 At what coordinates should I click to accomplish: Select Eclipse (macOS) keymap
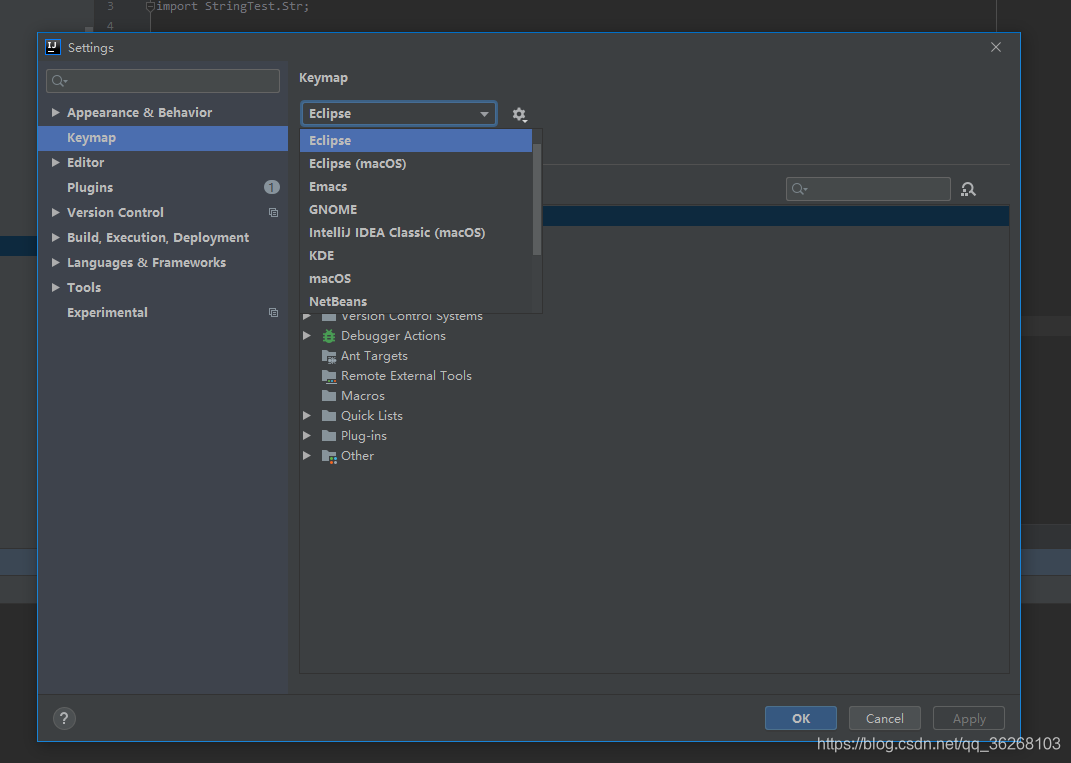(x=416, y=163)
